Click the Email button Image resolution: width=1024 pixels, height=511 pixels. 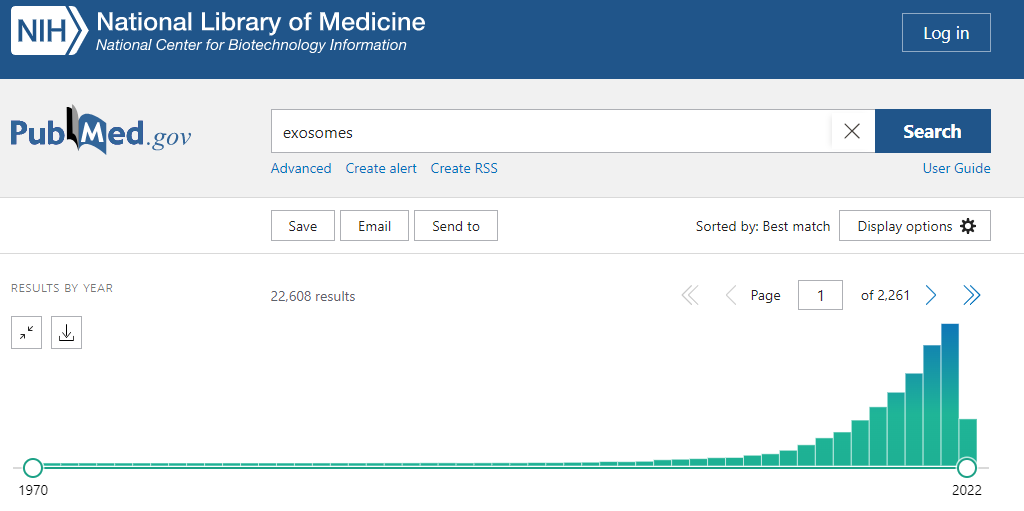coord(374,226)
